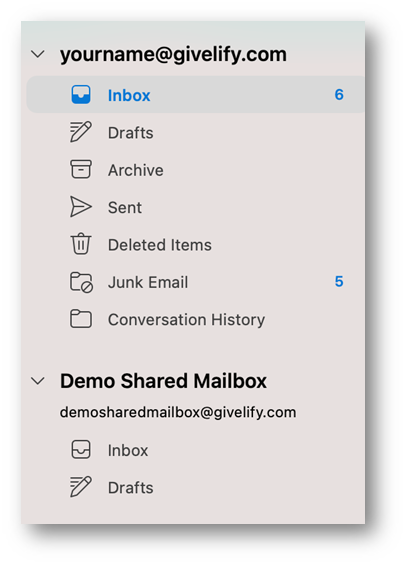Click the Junk Email blocked-folder icon

(x=82, y=282)
